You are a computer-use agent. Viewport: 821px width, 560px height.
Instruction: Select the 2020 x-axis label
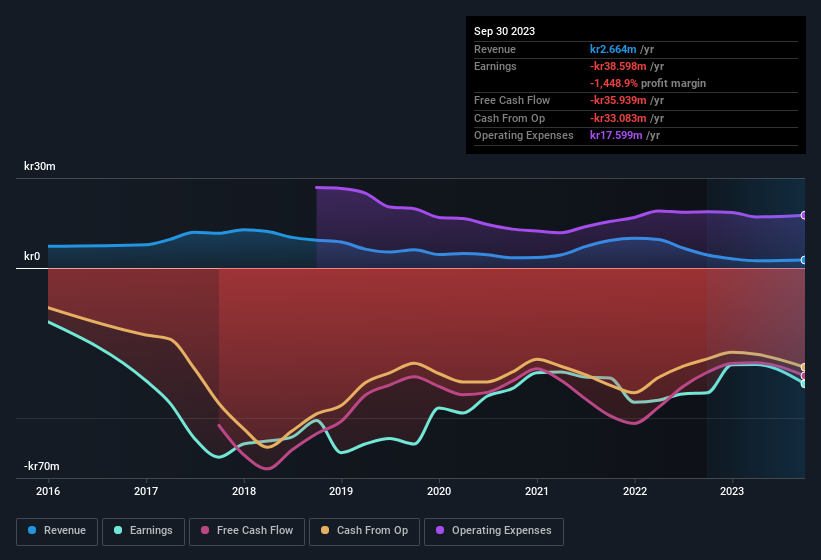[439, 491]
